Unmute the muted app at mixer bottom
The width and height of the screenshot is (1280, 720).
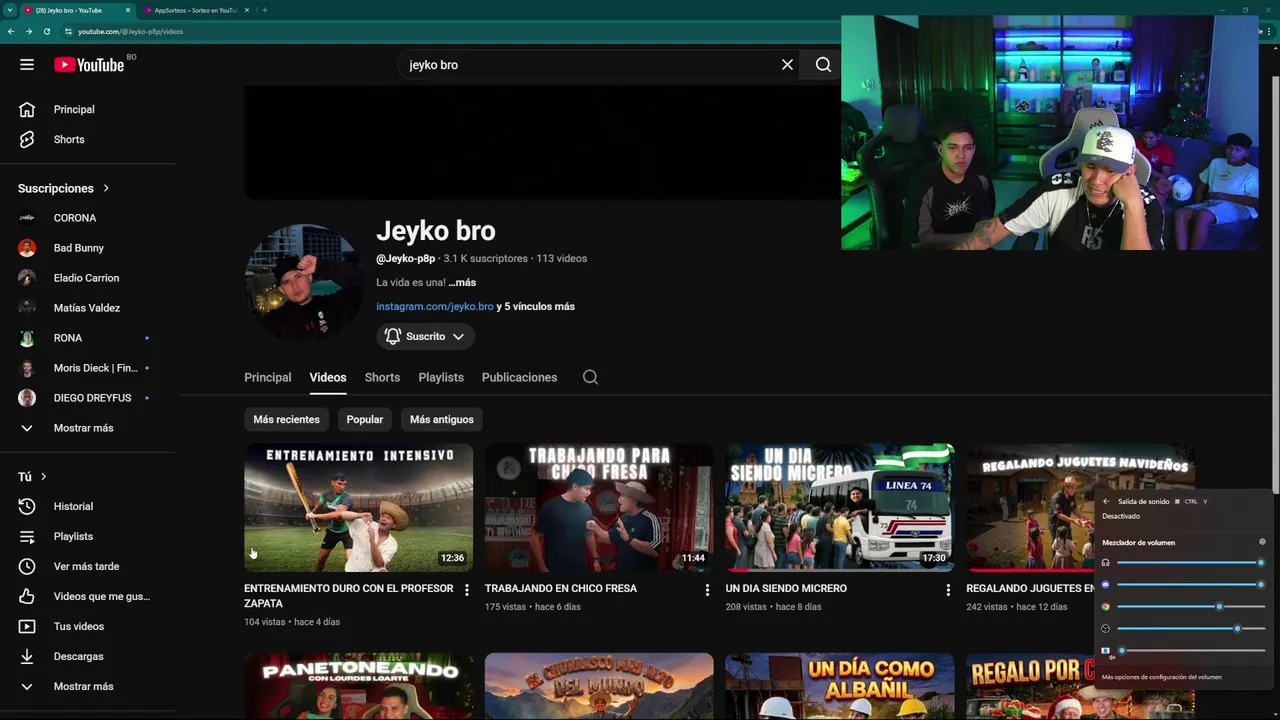[x=1106, y=651]
